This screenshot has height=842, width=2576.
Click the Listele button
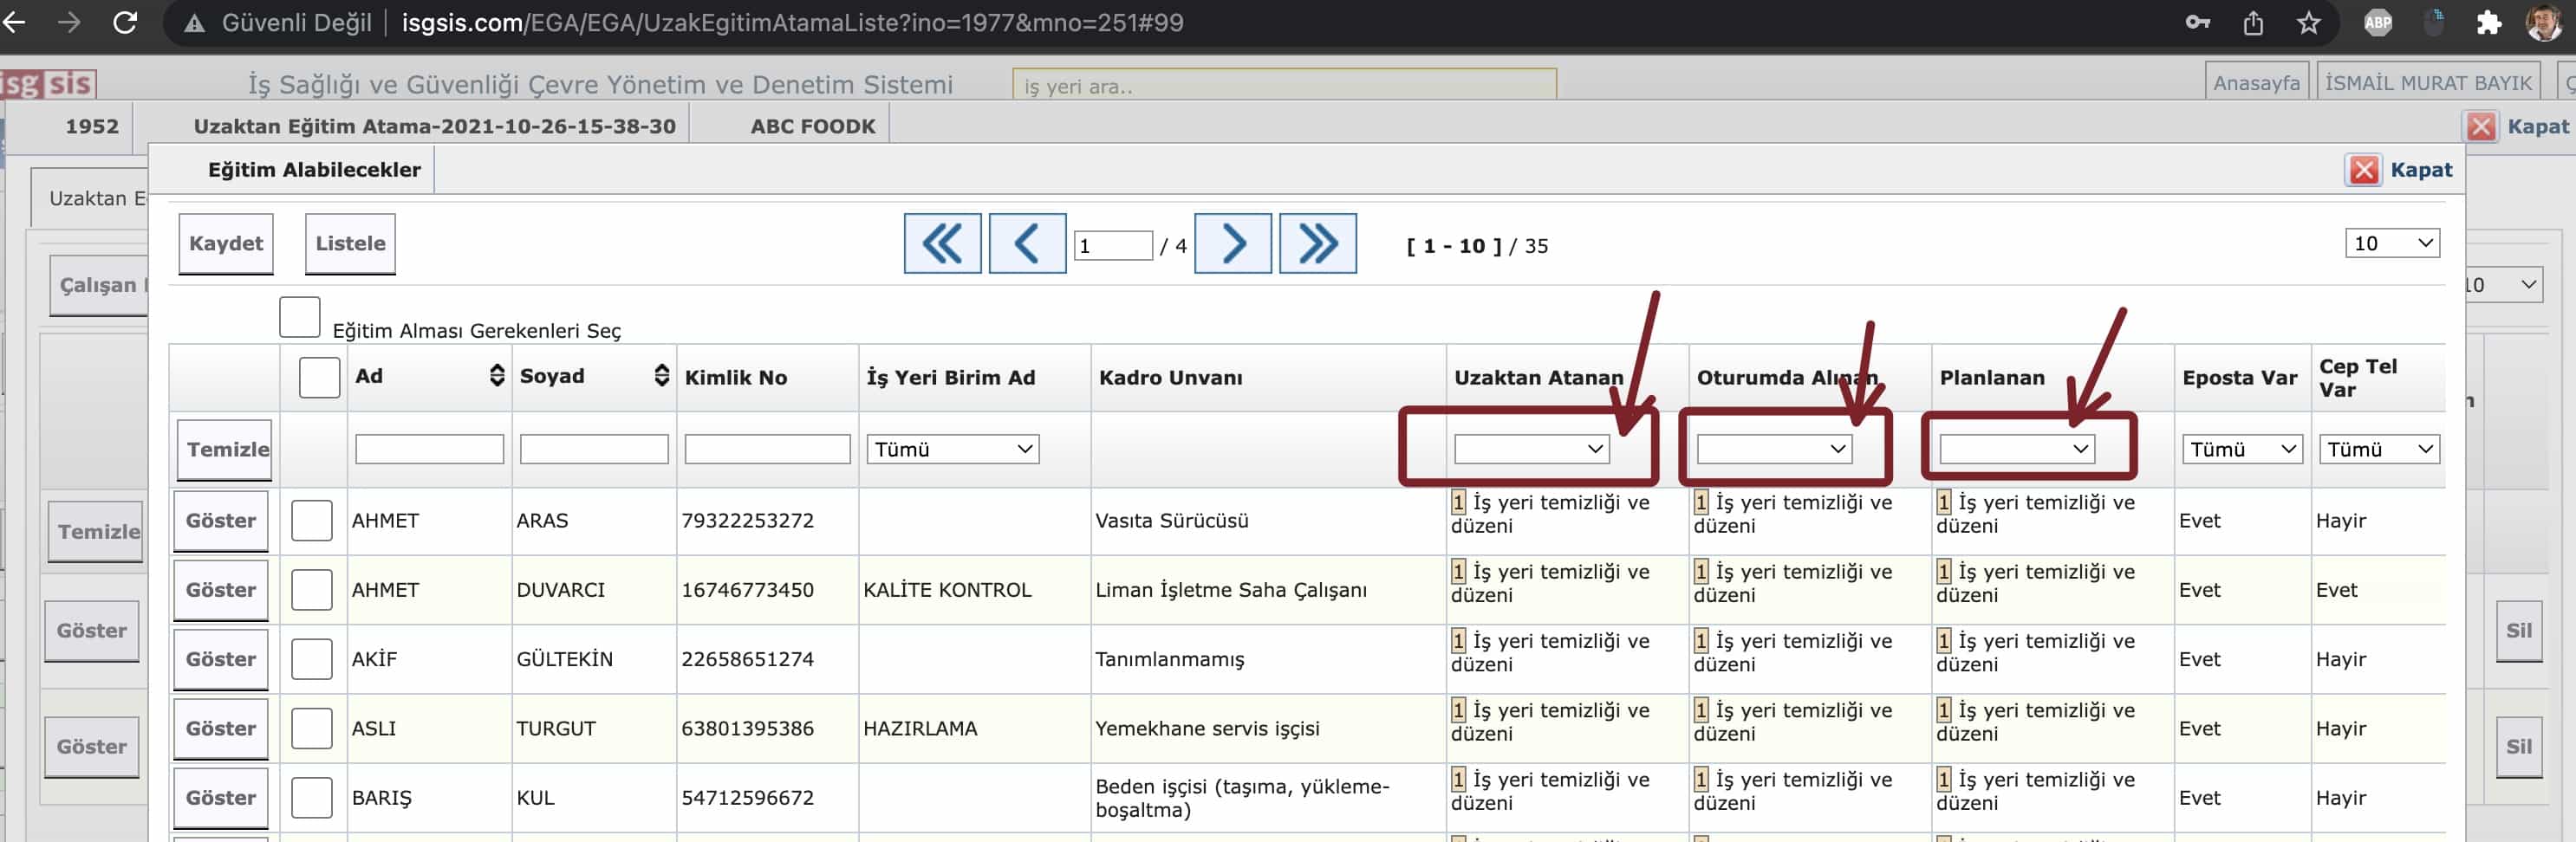click(350, 243)
